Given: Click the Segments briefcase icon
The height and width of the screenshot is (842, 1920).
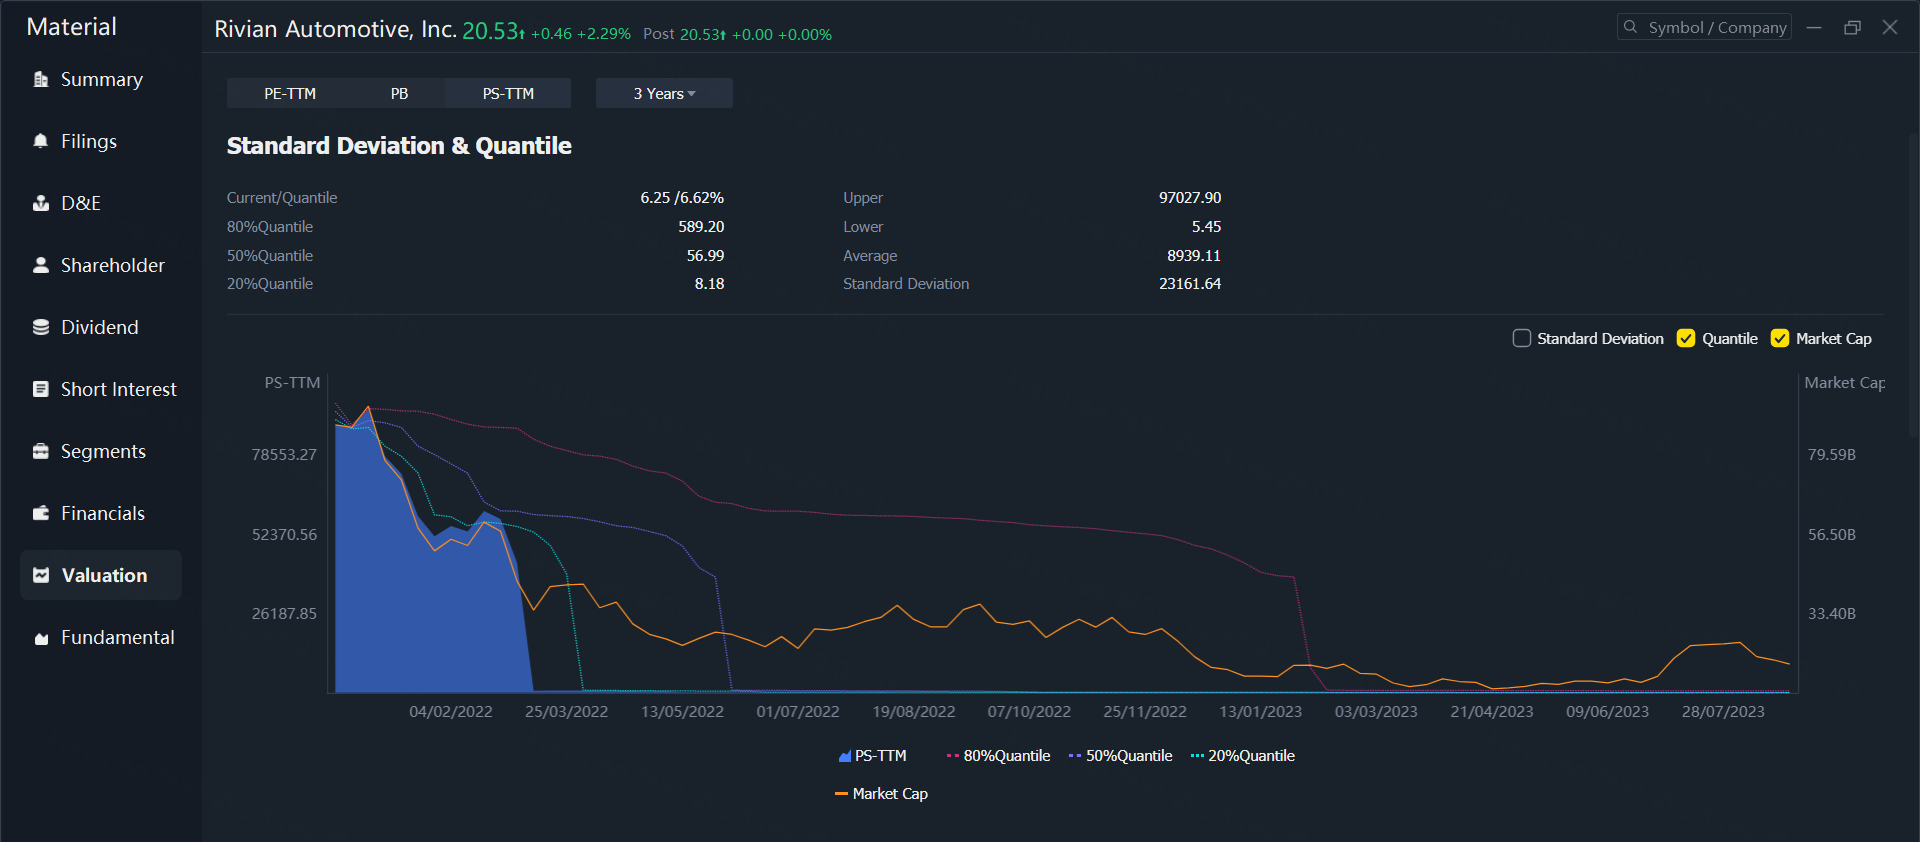Looking at the screenshot, I should [41, 451].
